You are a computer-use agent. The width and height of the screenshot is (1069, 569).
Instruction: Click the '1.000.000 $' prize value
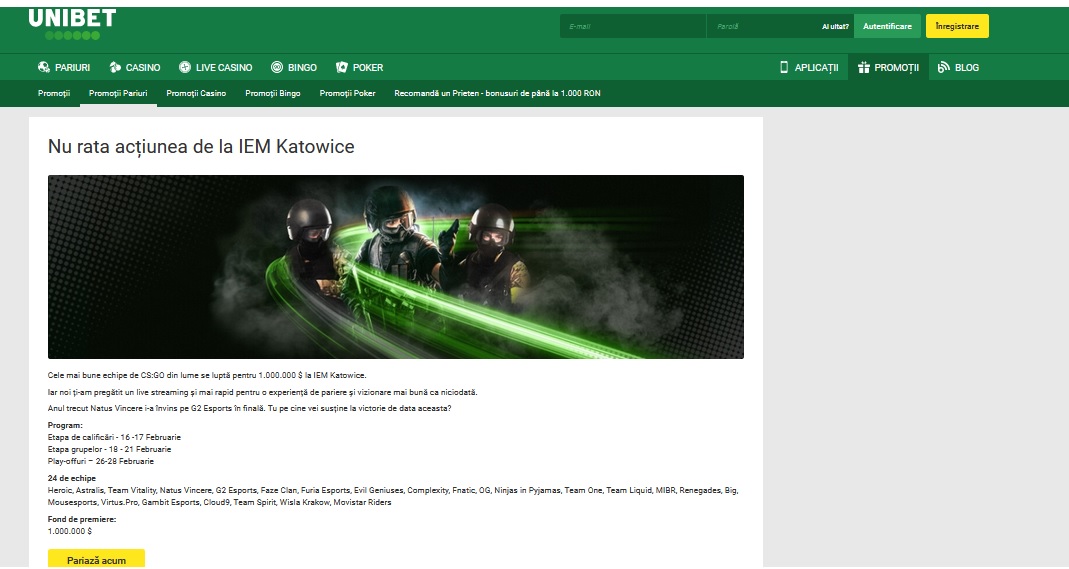coord(70,532)
